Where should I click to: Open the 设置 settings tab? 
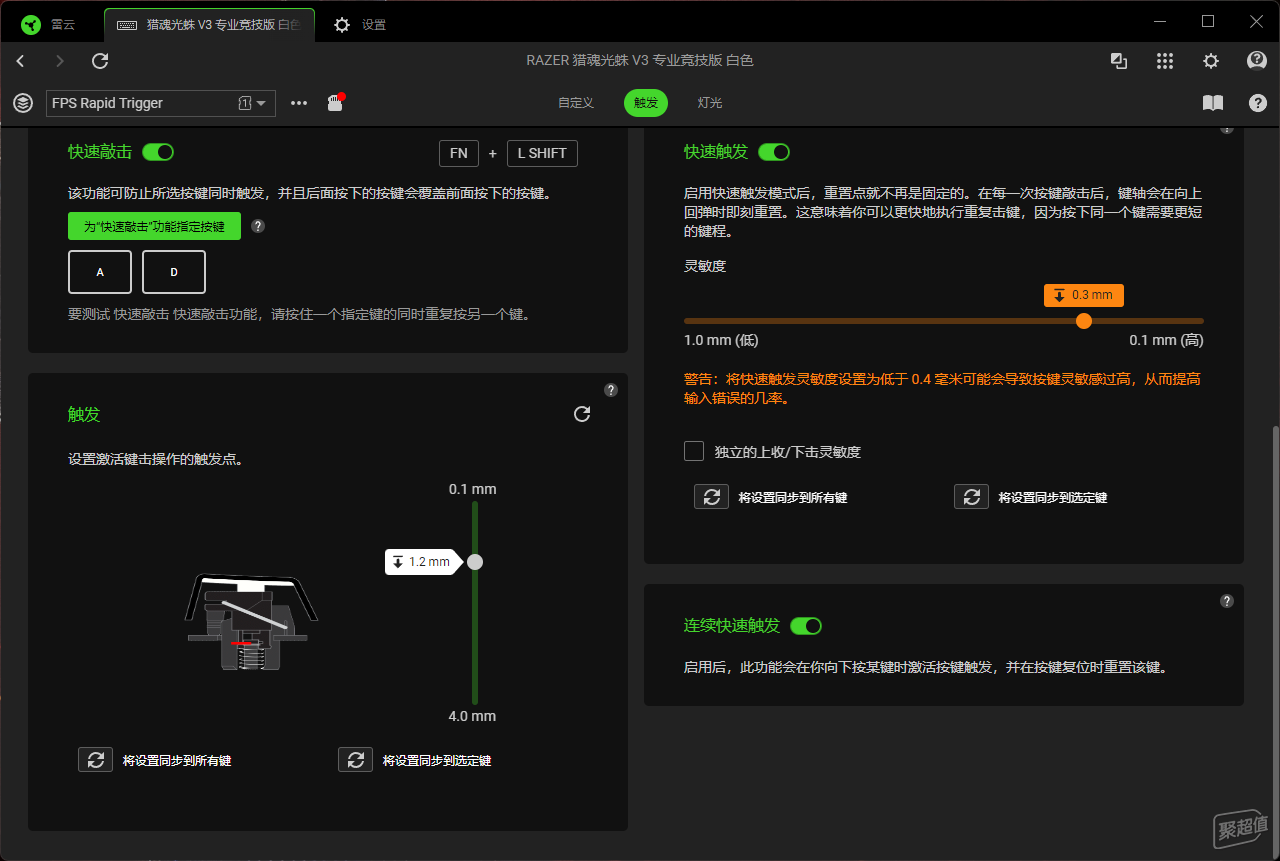click(x=360, y=24)
